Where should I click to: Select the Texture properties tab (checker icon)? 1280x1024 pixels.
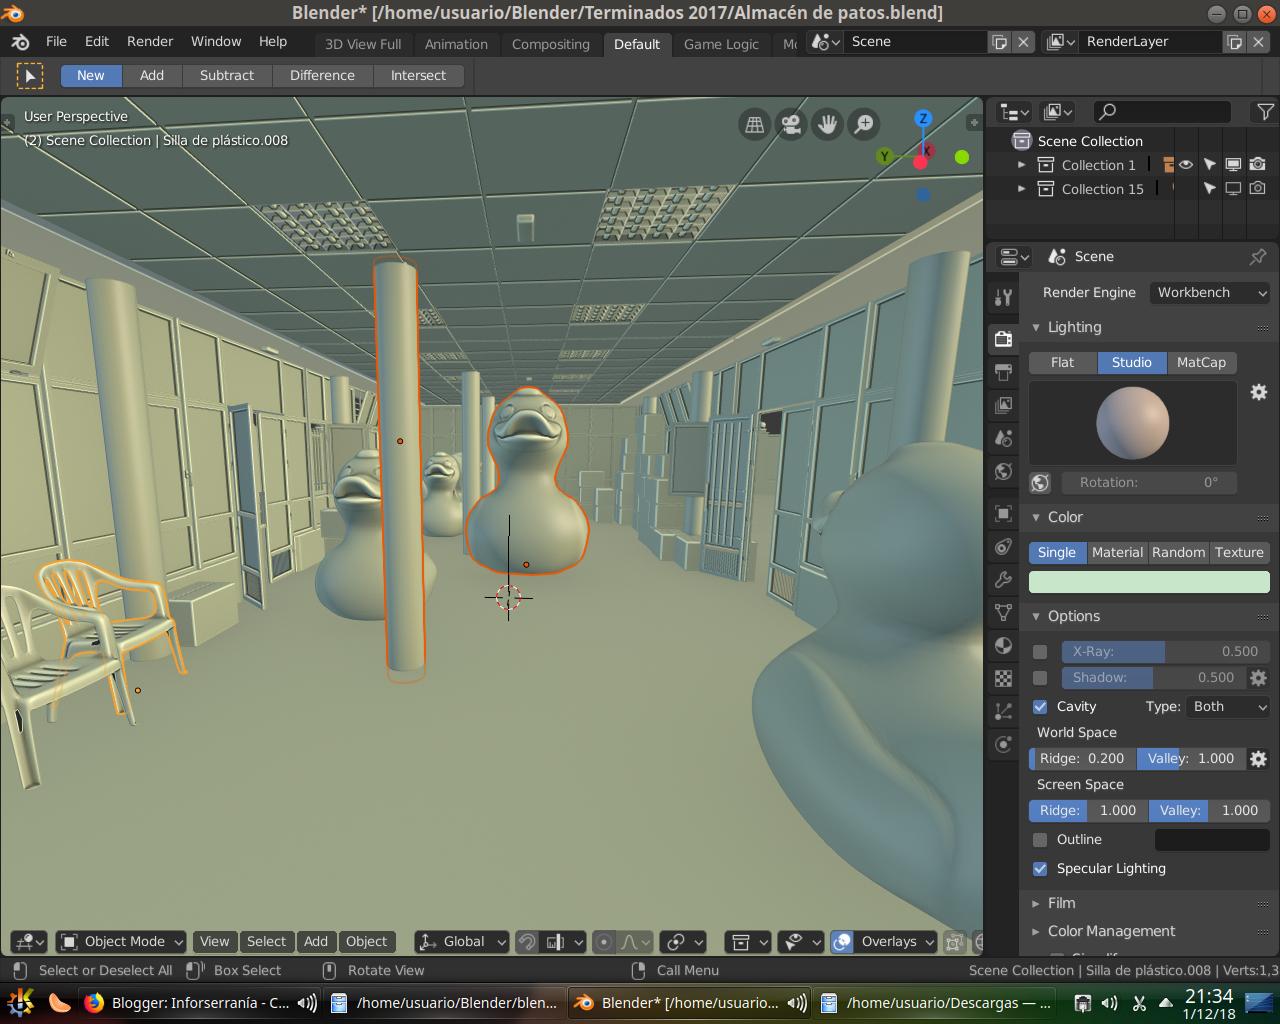click(x=1003, y=678)
